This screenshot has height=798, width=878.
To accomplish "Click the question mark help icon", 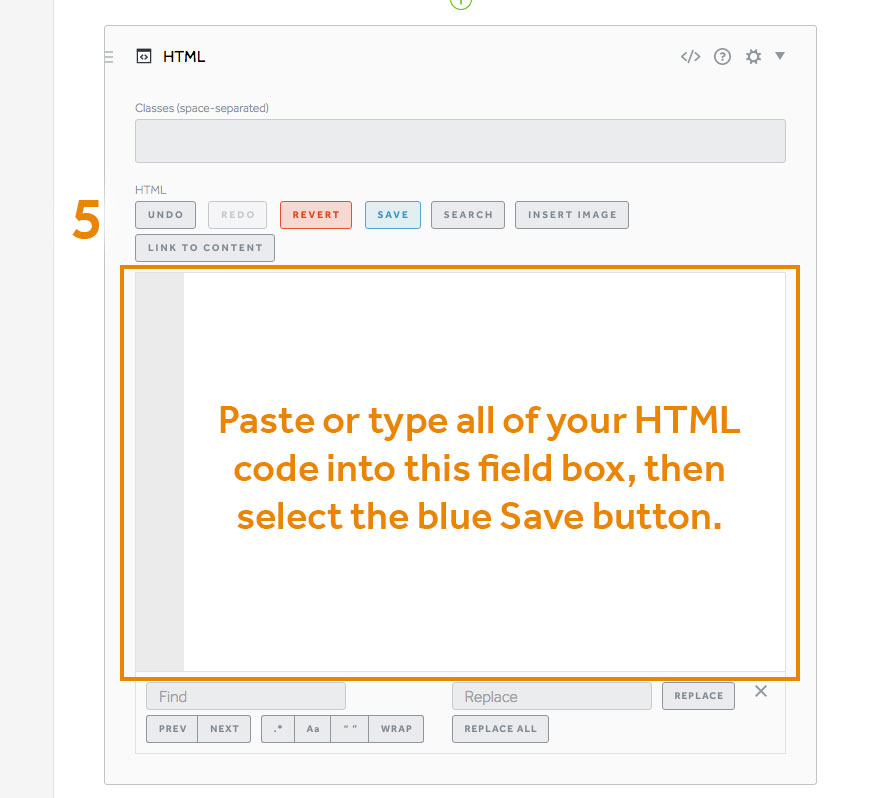I will click(x=722, y=56).
